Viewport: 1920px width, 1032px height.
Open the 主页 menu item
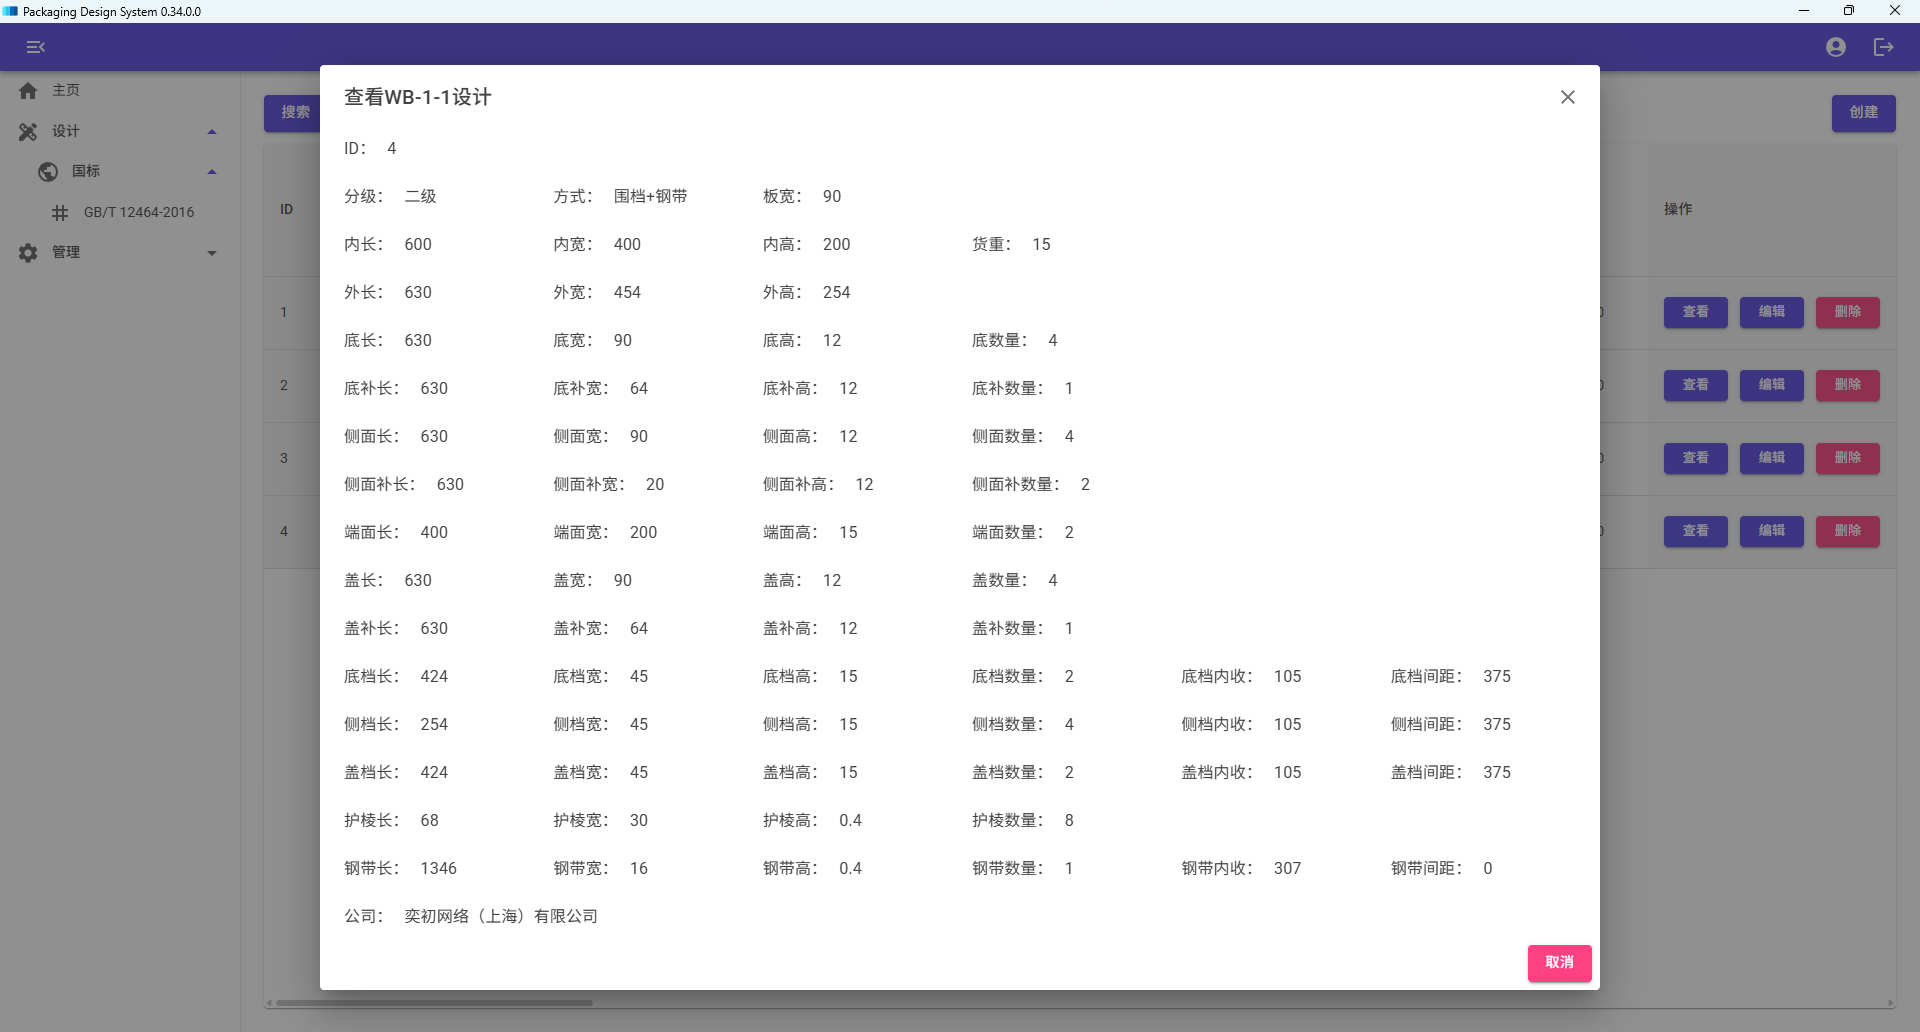(66, 91)
